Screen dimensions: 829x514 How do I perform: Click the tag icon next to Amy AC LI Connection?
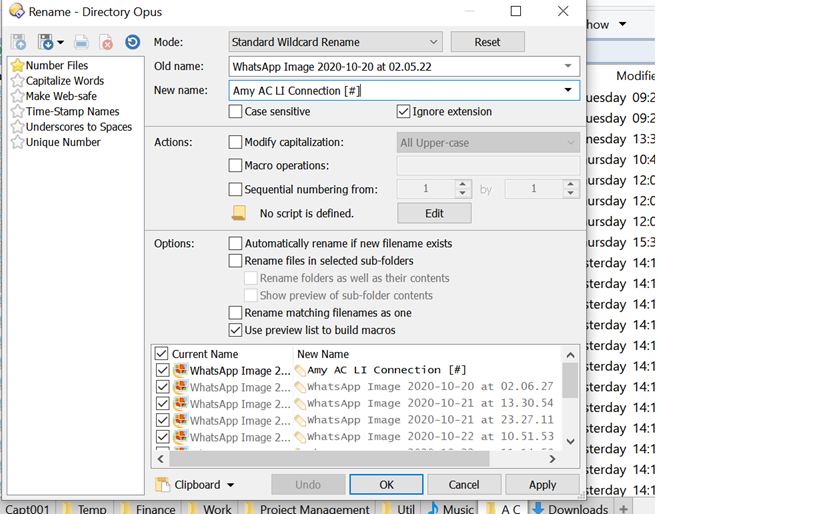pyautogui.click(x=300, y=370)
